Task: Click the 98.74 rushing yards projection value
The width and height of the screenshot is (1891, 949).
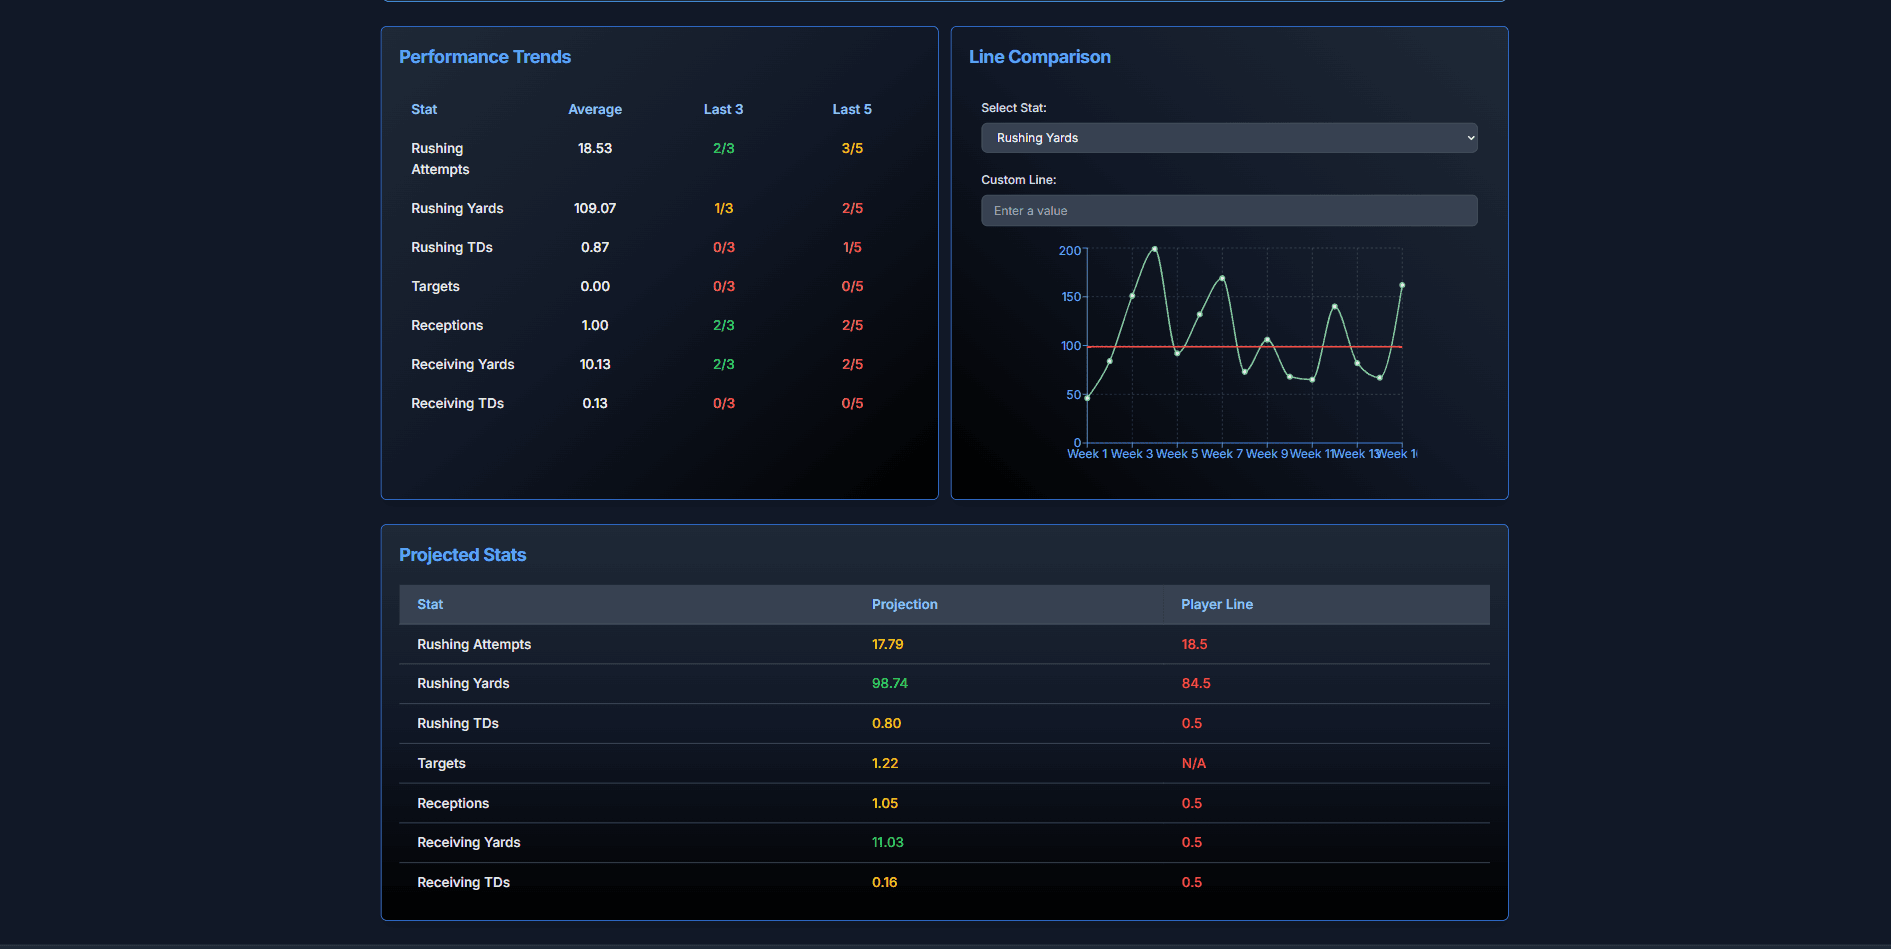Action: point(889,684)
